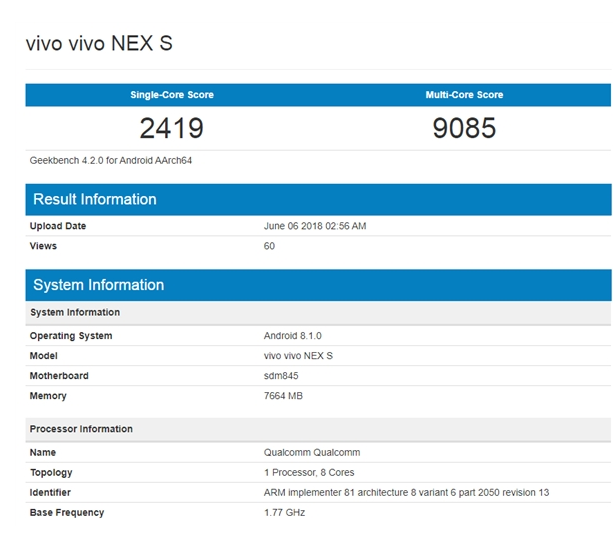Select the 'June 06 2018 02:56 AM' value
Image resolution: width=613 pixels, height=538 pixels.
pos(315,226)
